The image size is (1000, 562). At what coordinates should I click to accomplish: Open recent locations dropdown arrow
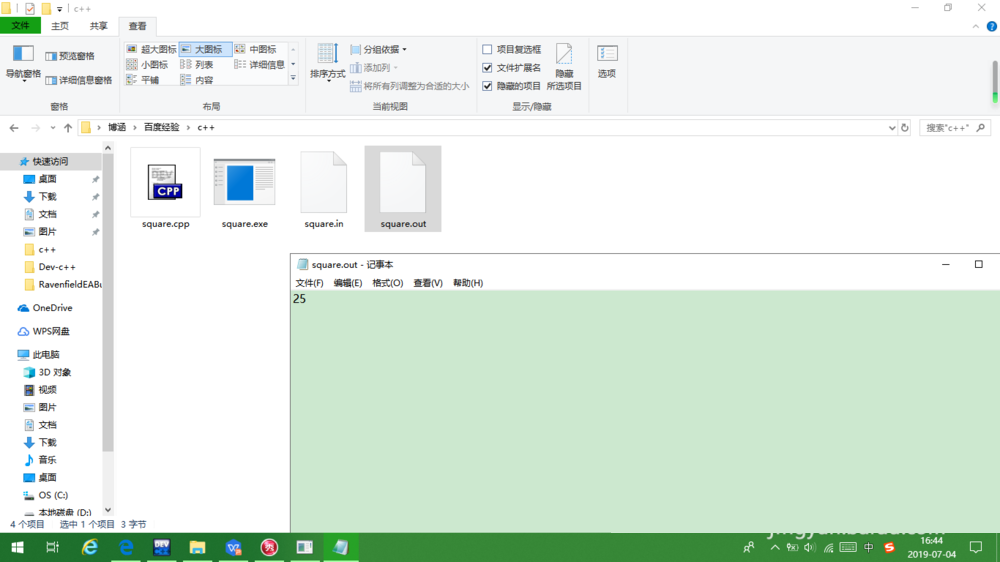click(52, 128)
